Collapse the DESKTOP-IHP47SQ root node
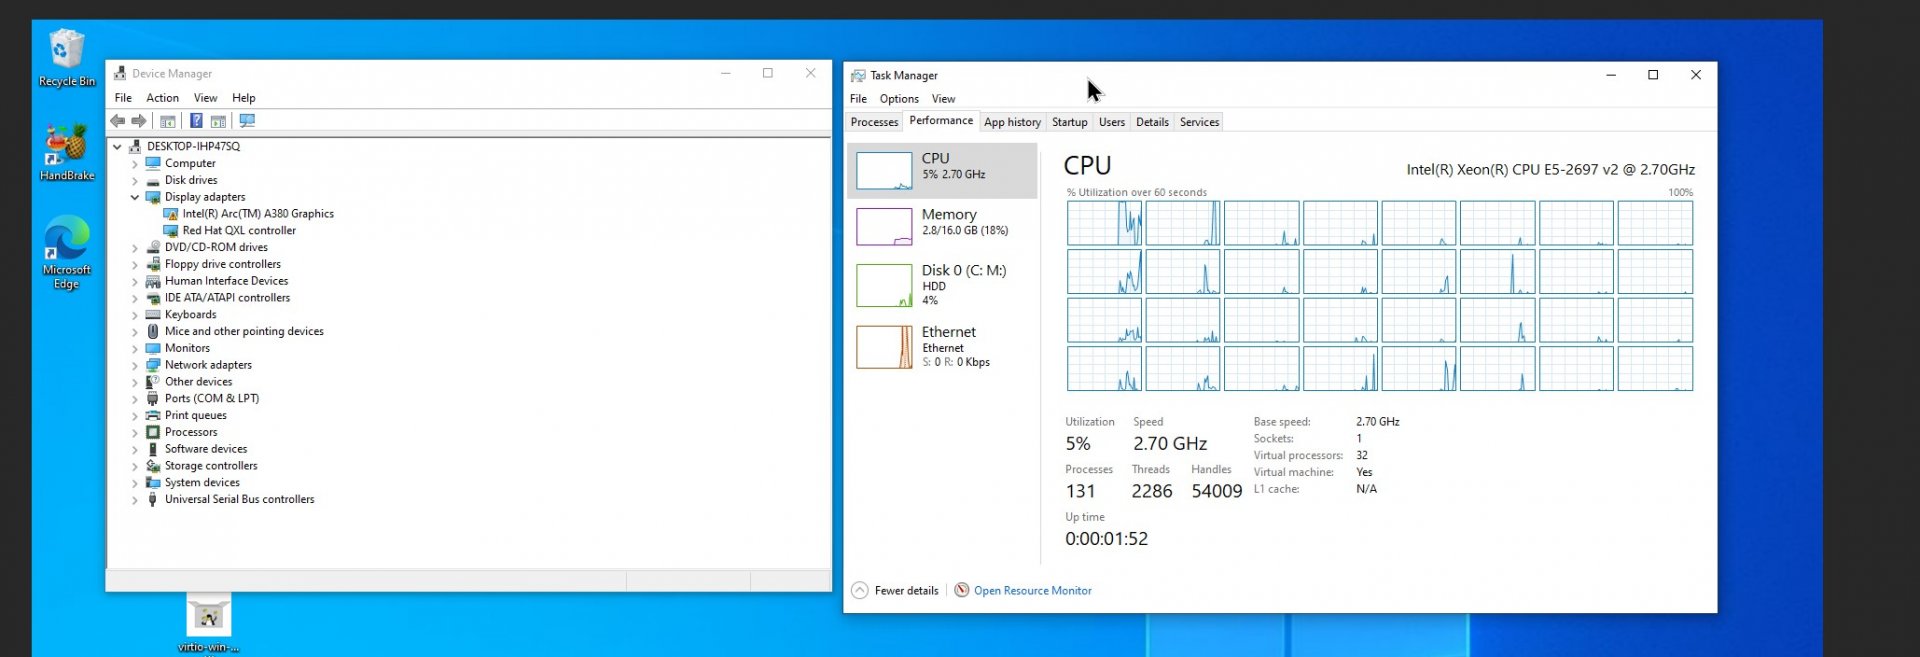The height and width of the screenshot is (657, 1920). [x=118, y=147]
